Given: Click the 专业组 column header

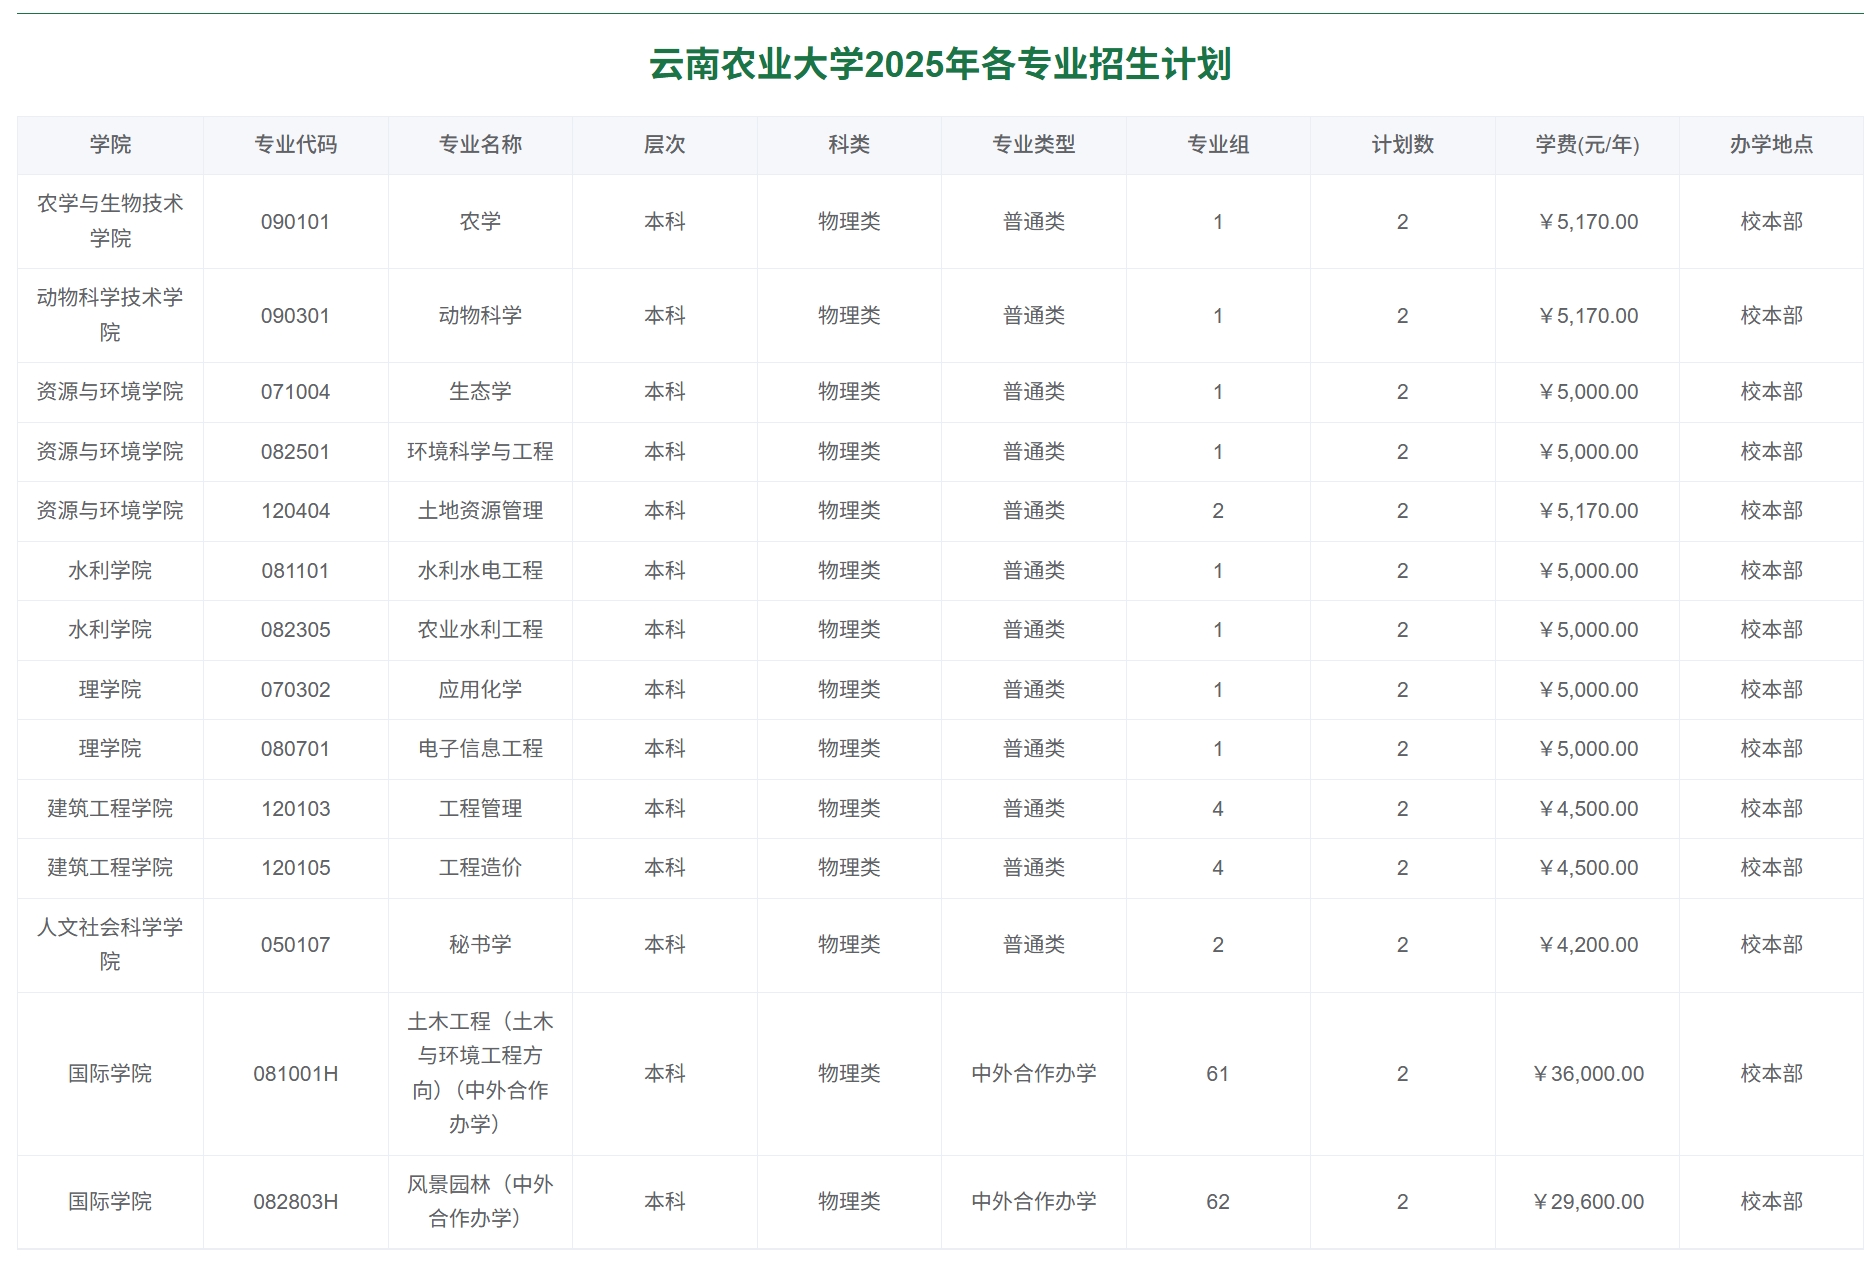Looking at the screenshot, I should (x=1218, y=145).
